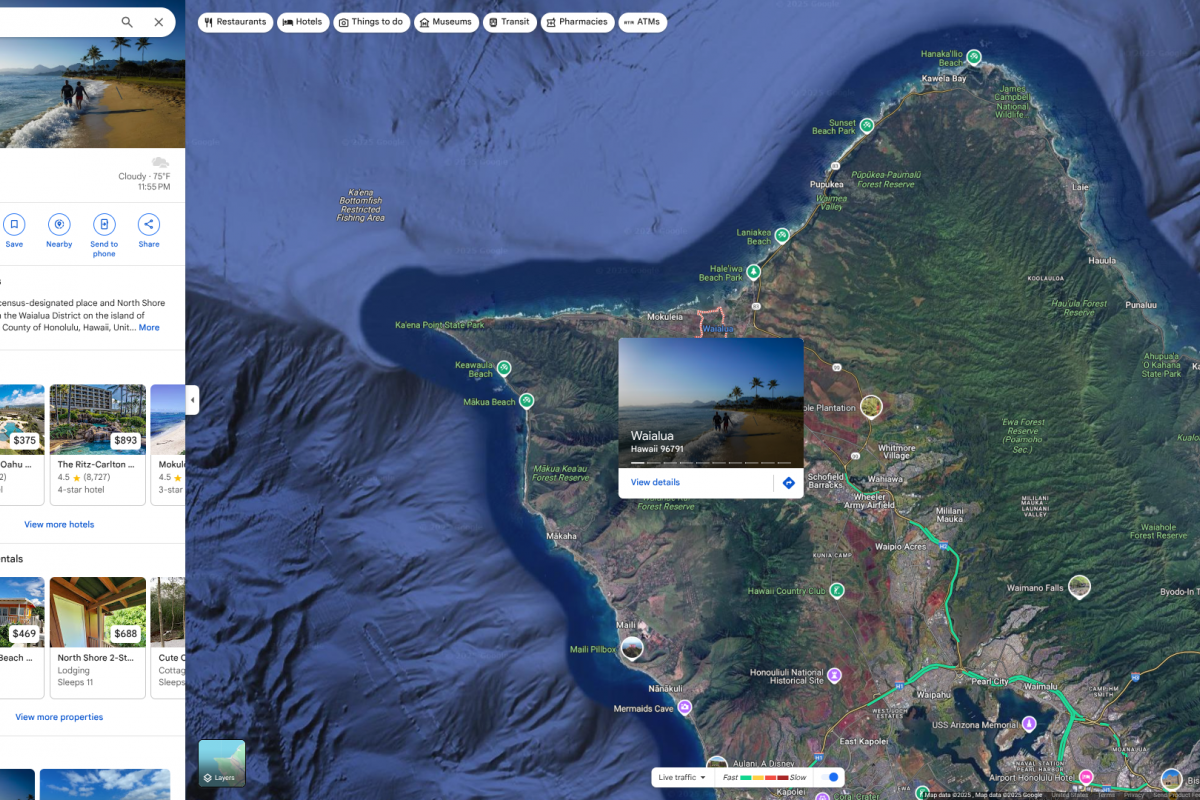Viewport: 1200px width, 800px height.
Task: Select the Restaurants category chip
Action: 235,22
